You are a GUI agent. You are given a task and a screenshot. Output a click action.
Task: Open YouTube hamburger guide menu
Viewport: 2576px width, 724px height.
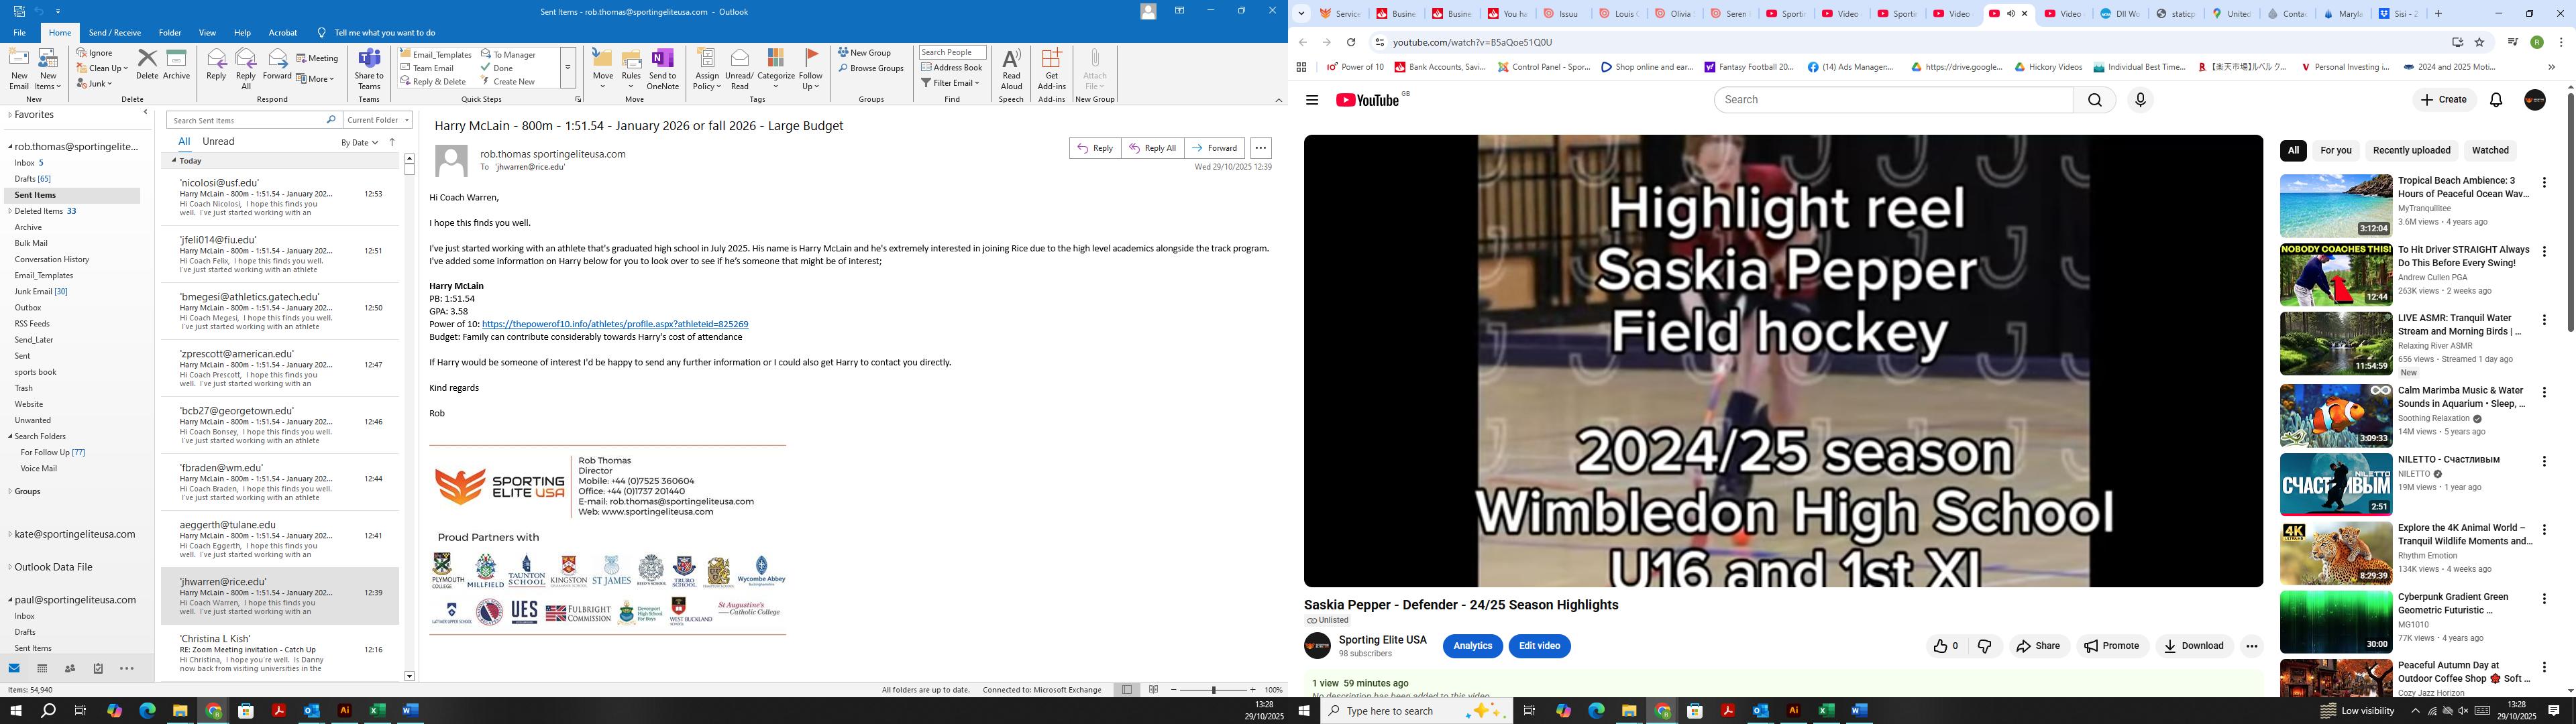click(1312, 100)
